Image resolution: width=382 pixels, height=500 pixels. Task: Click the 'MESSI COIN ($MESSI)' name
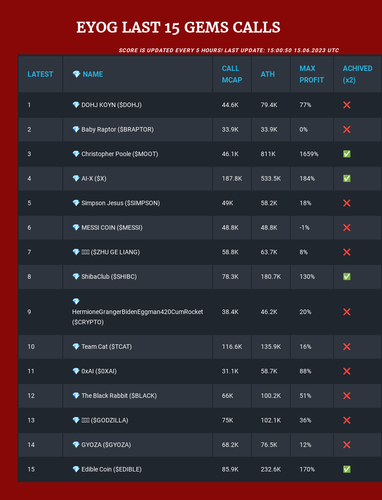click(112, 227)
